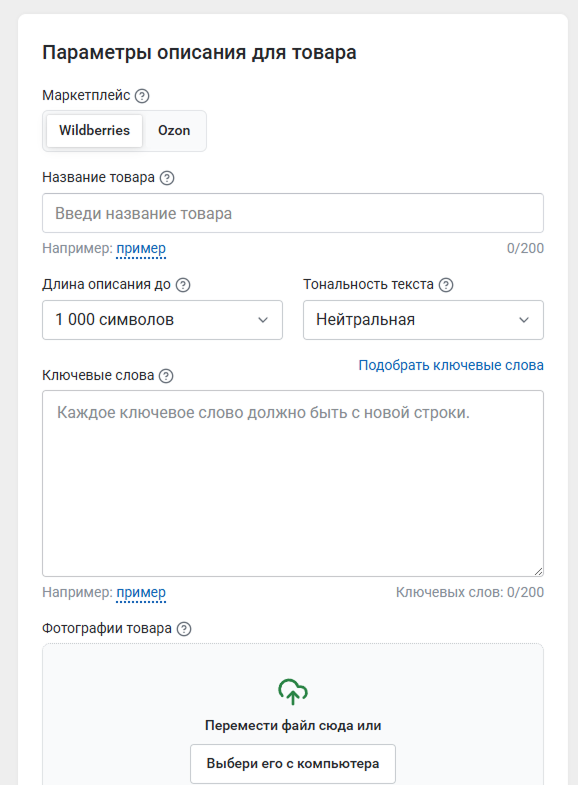The height and width of the screenshot is (785, 578).
Task: Click inside the keywords text area
Action: click(293, 484)
